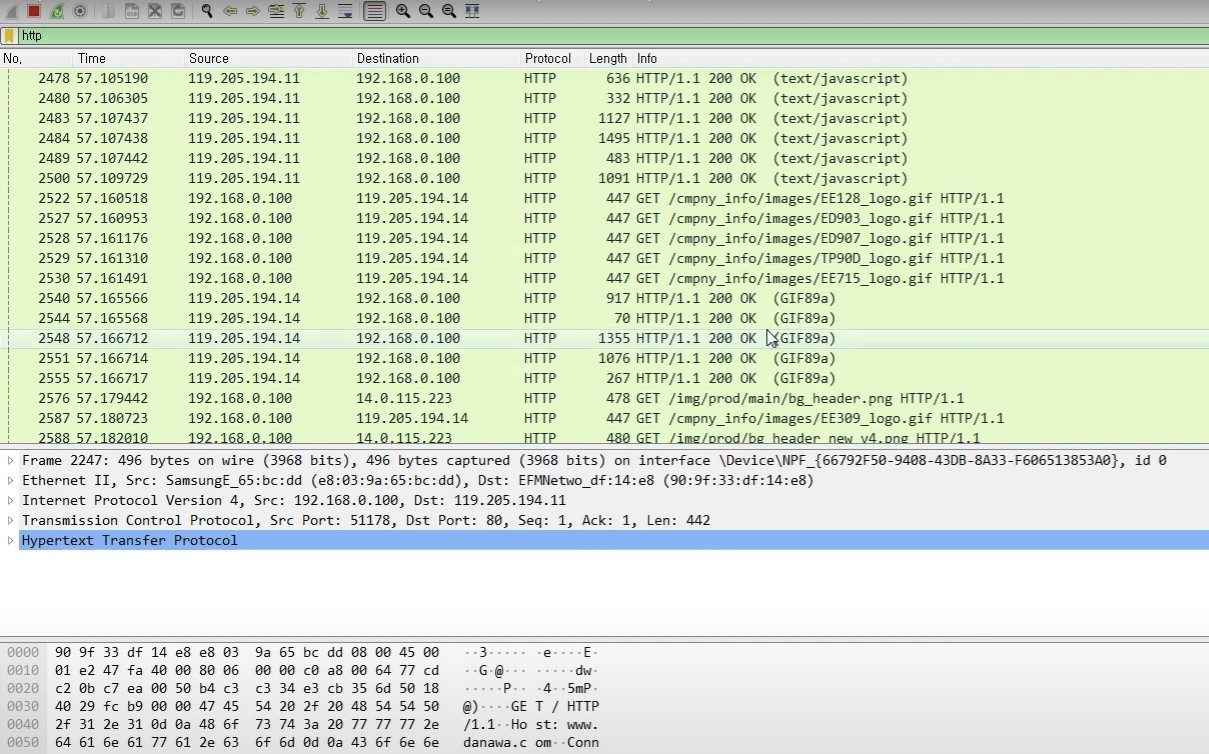This screenshot has height=754, width=1209.
Task: Save the capture file icon
Action: click(x=132, y=11)
